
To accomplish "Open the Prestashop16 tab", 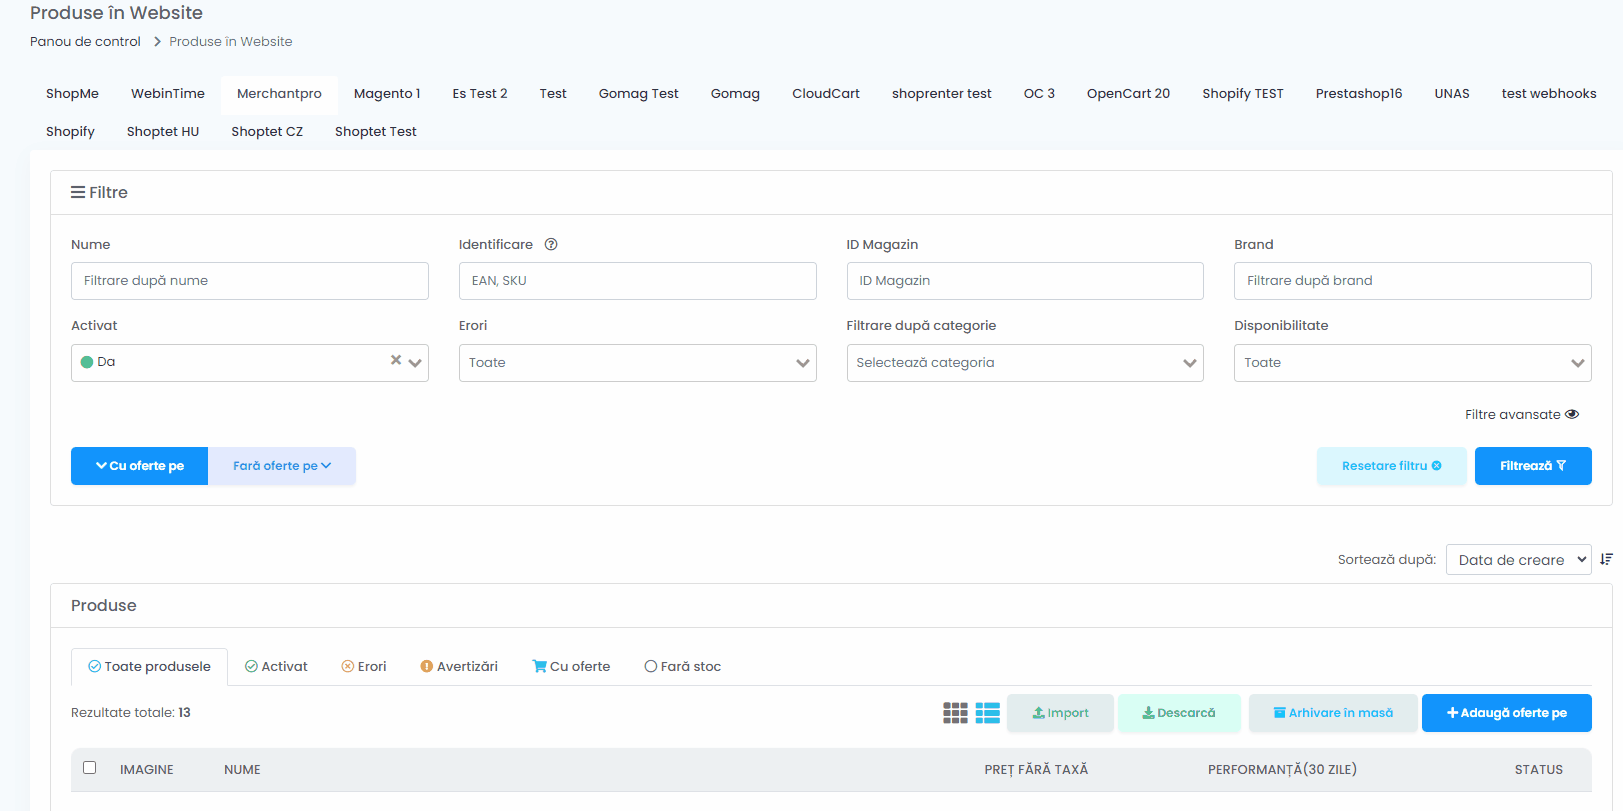I will point(1359,93).
